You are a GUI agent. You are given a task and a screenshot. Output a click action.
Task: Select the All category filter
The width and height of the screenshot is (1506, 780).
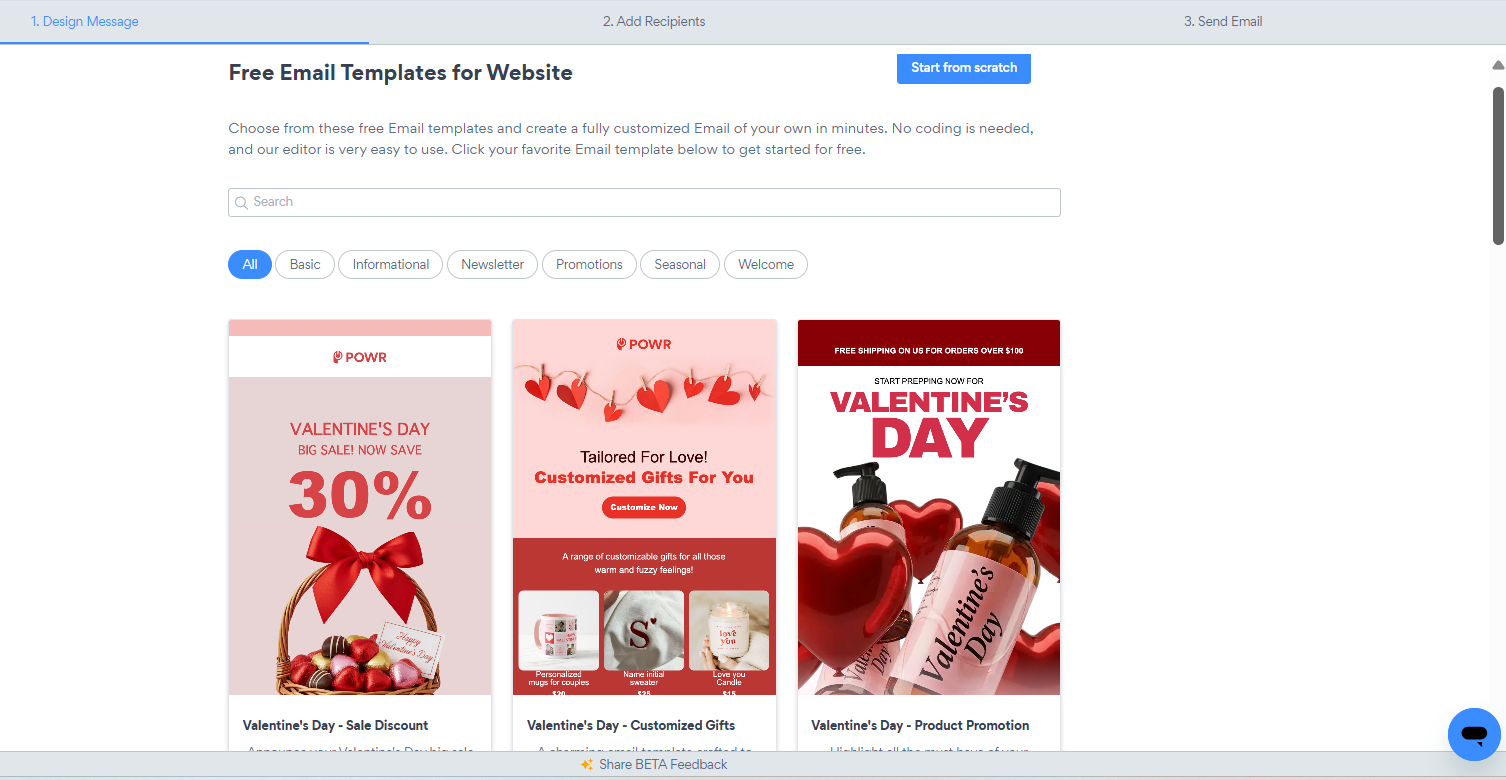pyautogui.click(x=250, y=264)
